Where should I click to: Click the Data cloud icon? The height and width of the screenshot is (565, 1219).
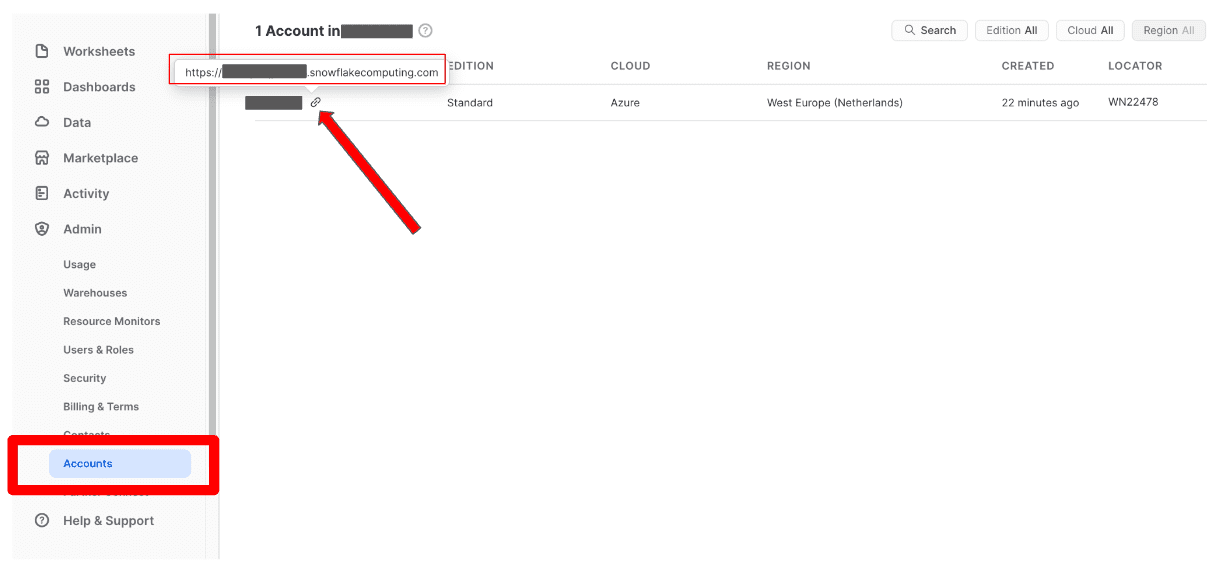42,122
